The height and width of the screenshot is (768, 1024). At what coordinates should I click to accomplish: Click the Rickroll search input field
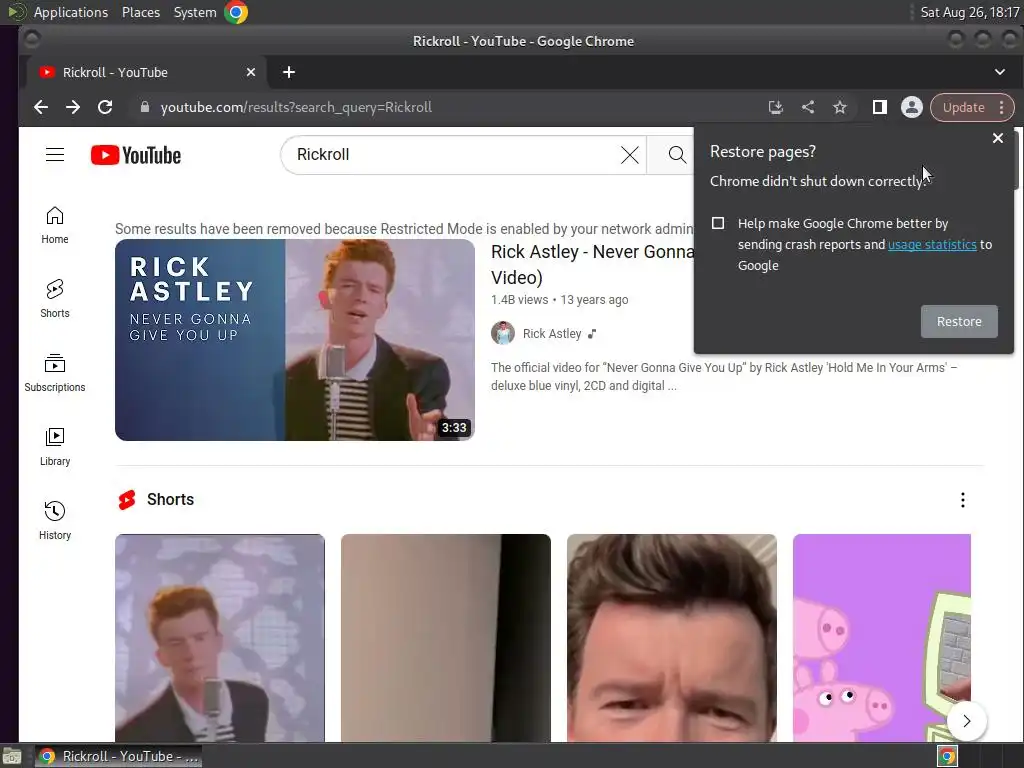pos(457,155)
